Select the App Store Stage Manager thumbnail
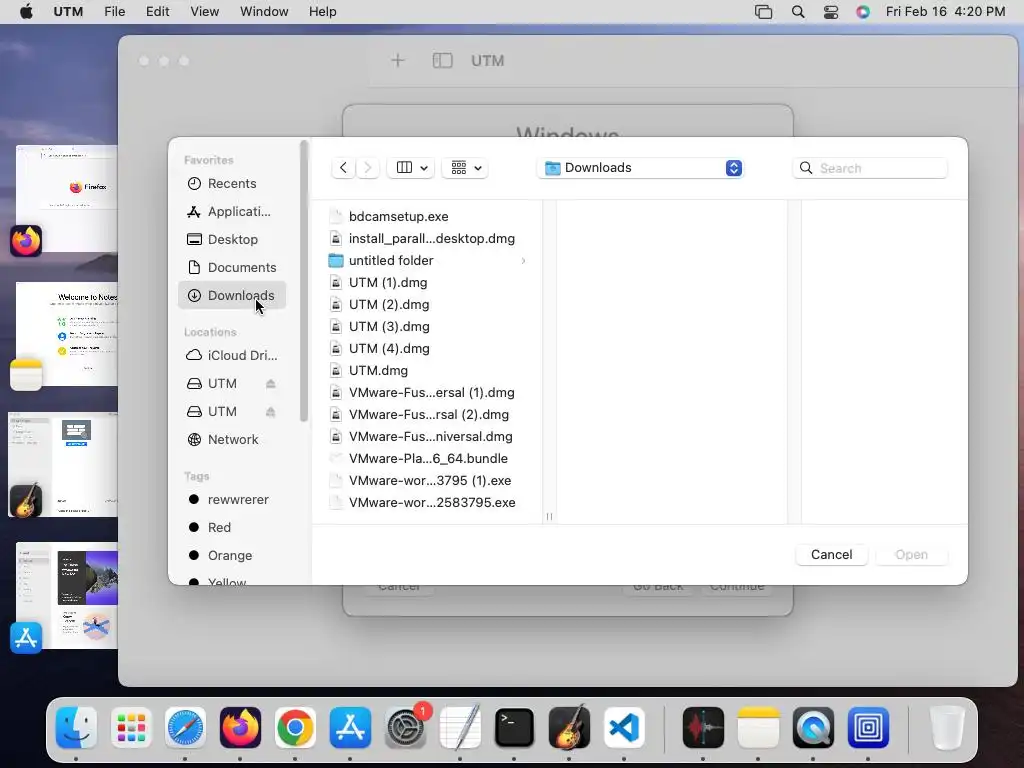1024x768 pixels. coord(67,596)
